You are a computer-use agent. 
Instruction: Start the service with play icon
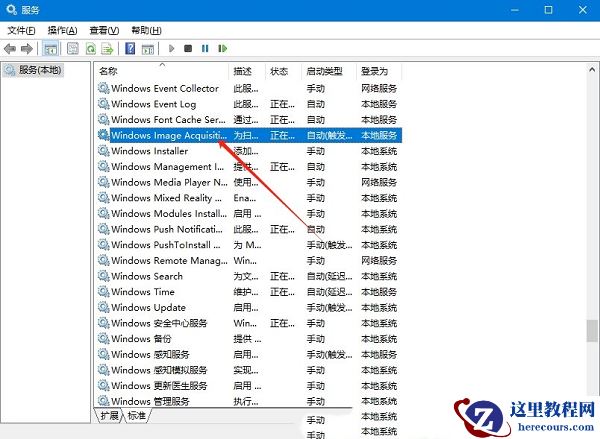click(171, 49)
